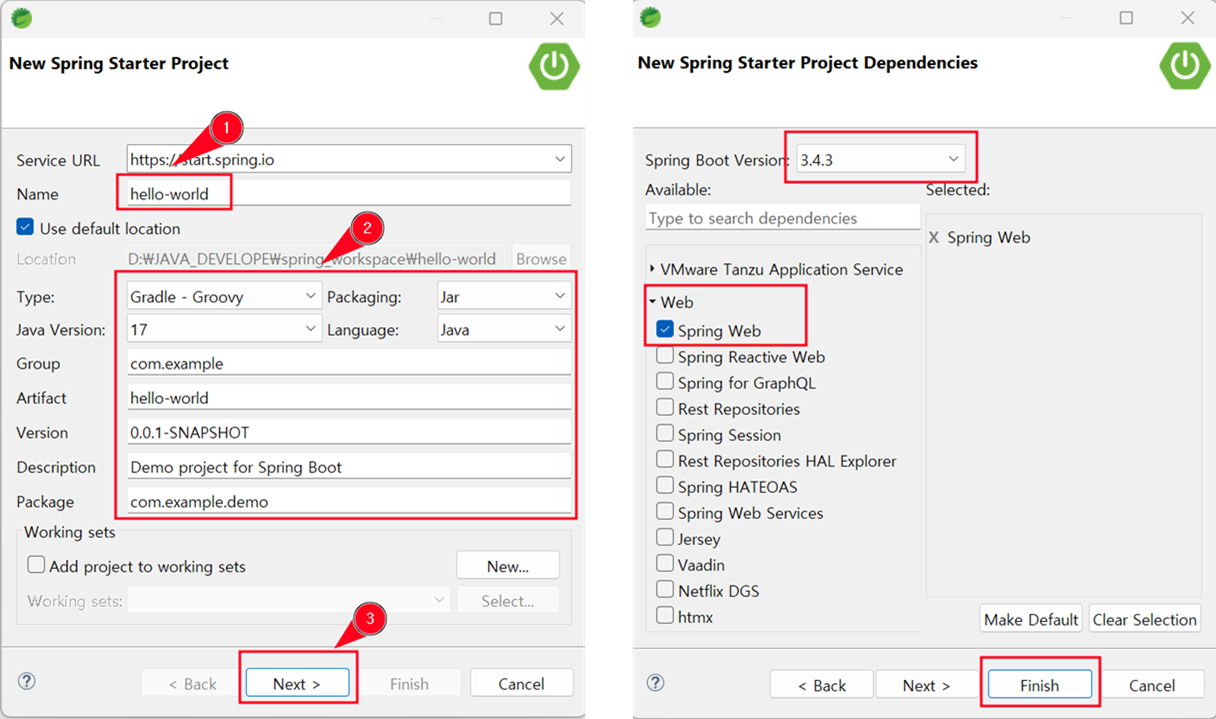Click Cancel in the New Spring Starter Project dialog
Screen dimensions: 1216x719
pyautogui.click(x=521, y=684)
